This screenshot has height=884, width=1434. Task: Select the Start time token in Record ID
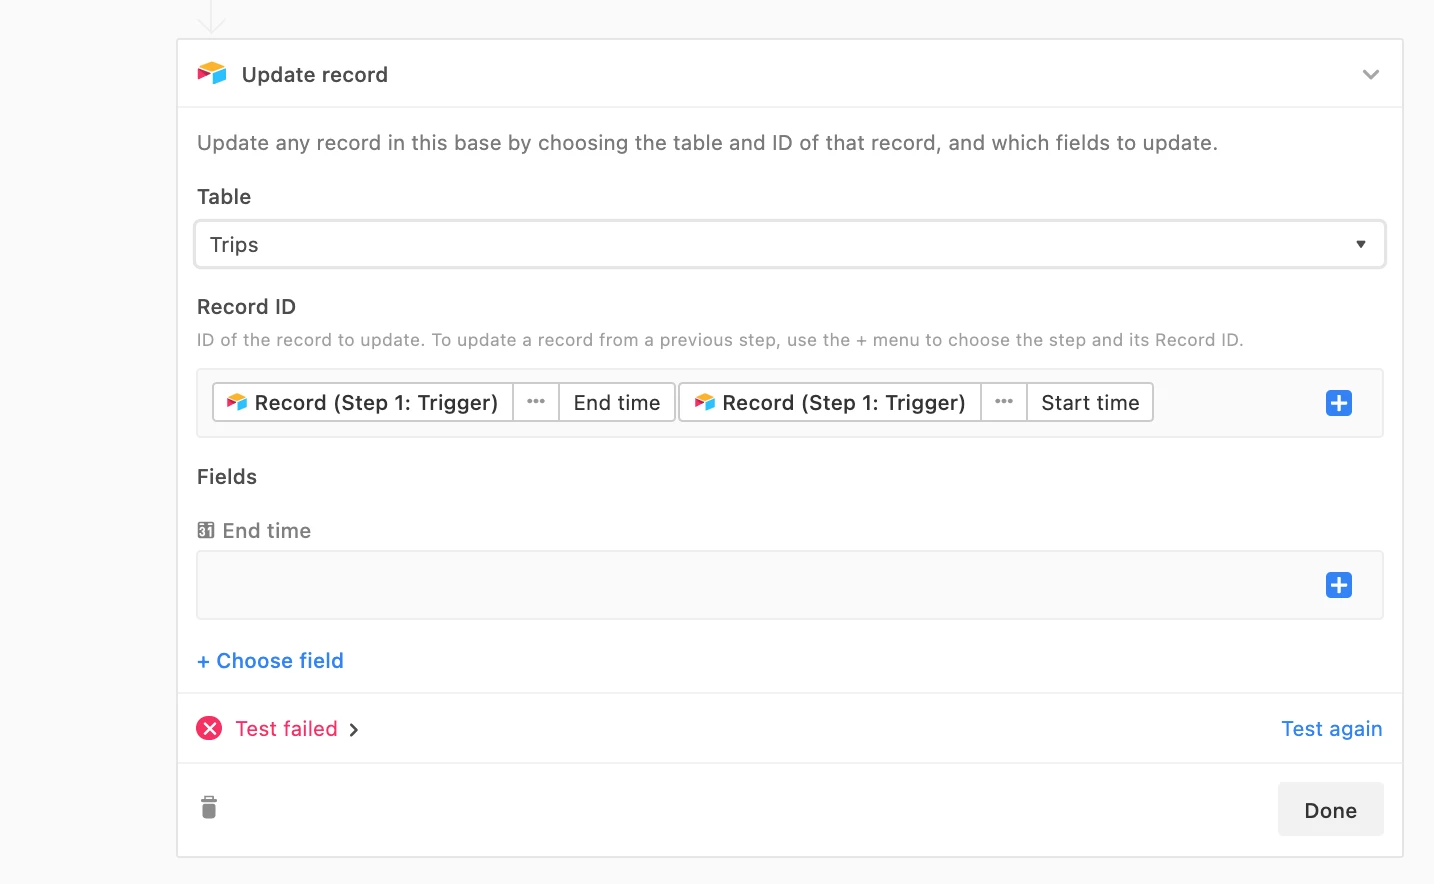point(1090,402)
